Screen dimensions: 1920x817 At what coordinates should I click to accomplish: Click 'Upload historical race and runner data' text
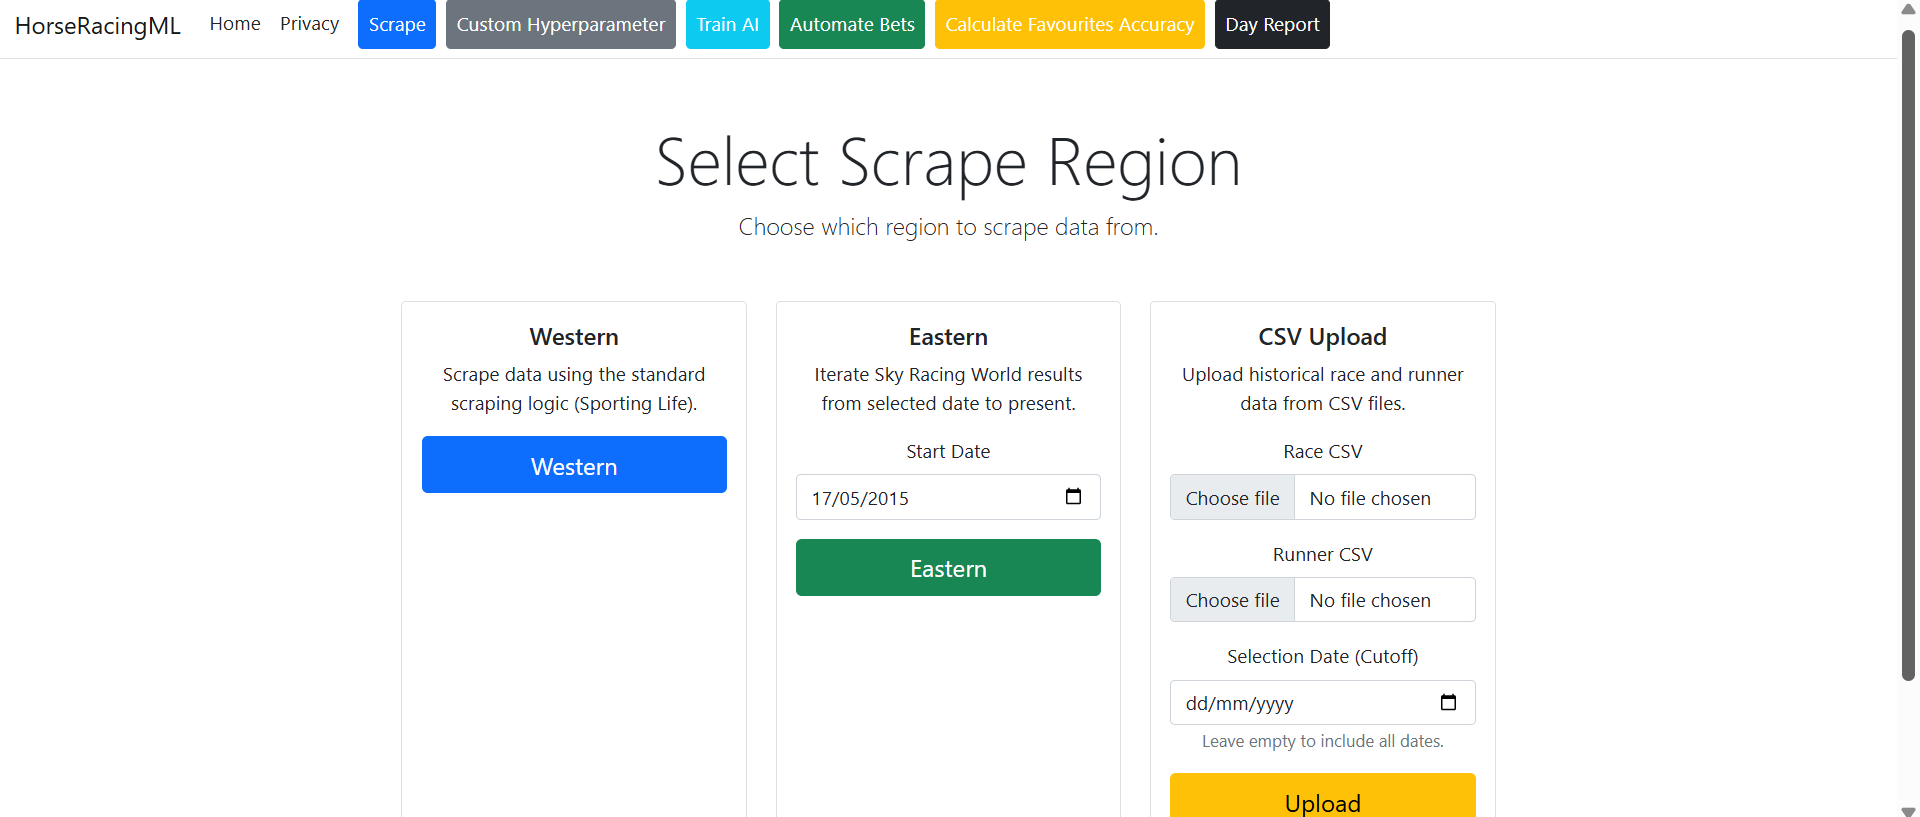point(1323,389)
